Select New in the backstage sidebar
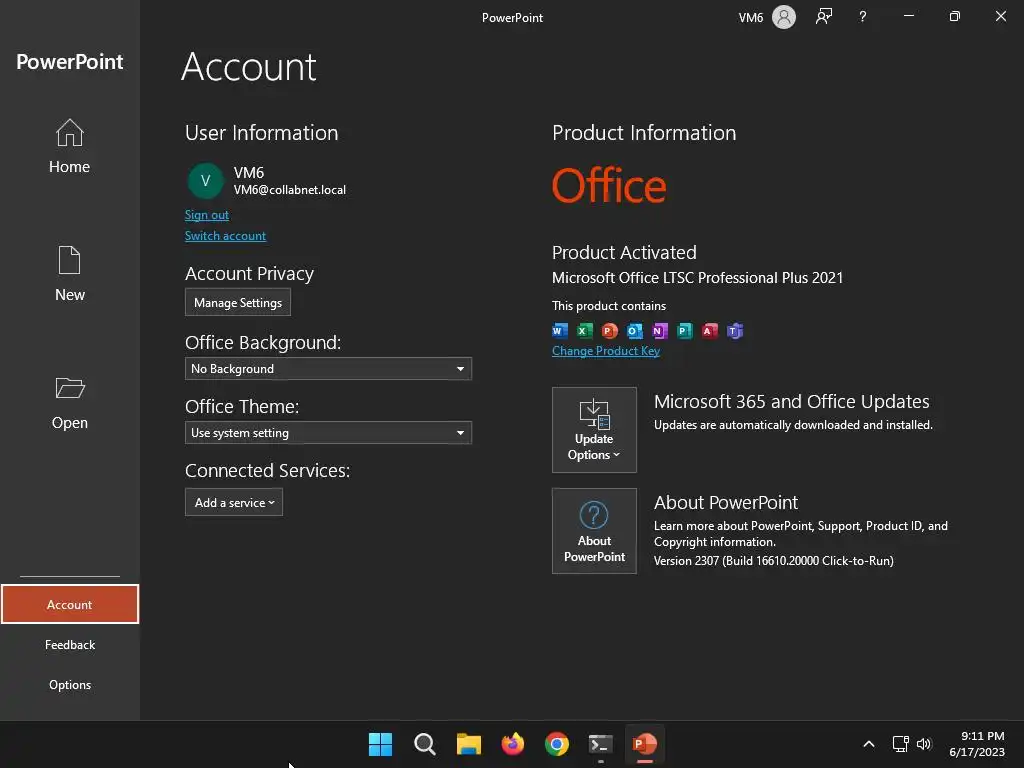 (69, 274)
